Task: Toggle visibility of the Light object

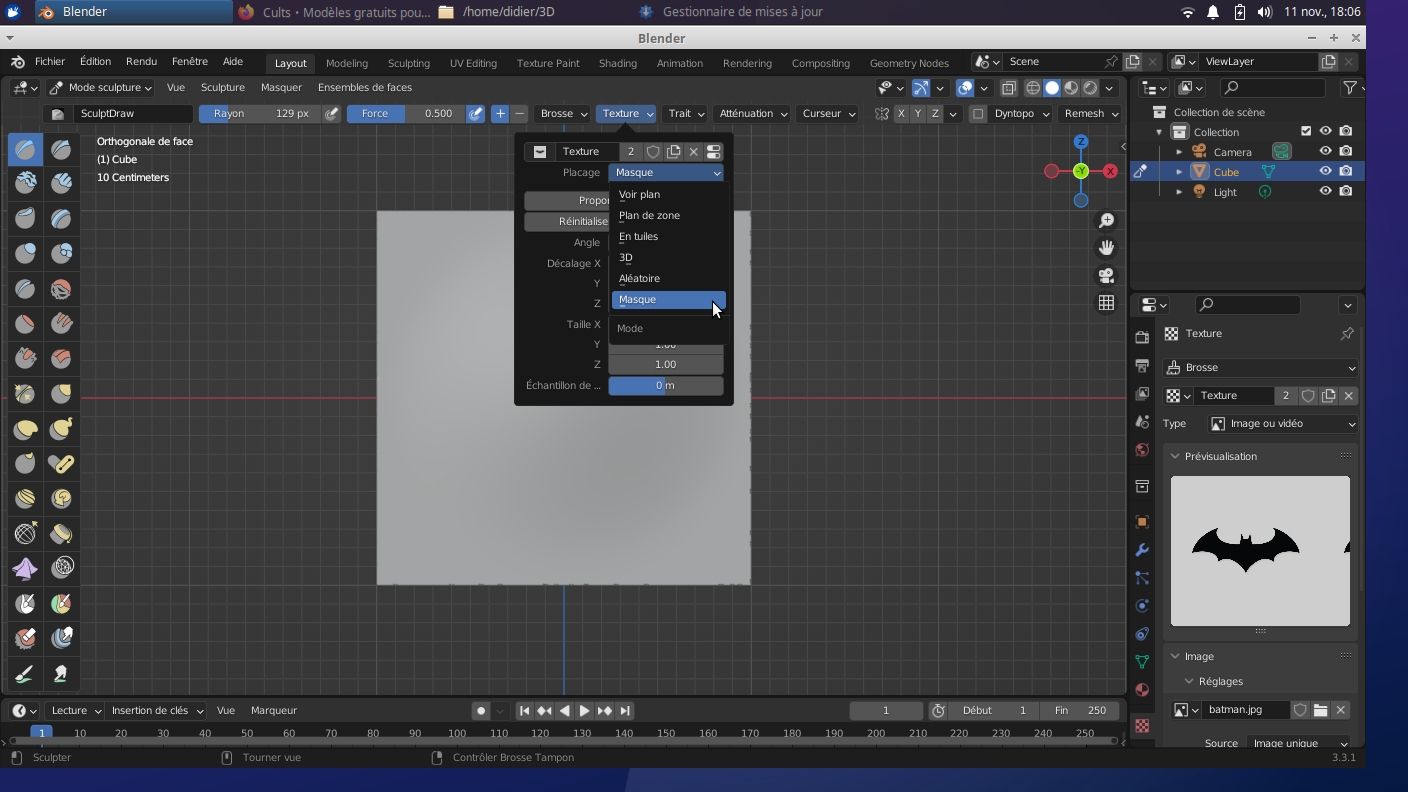Action: (x=1325, y=191)
